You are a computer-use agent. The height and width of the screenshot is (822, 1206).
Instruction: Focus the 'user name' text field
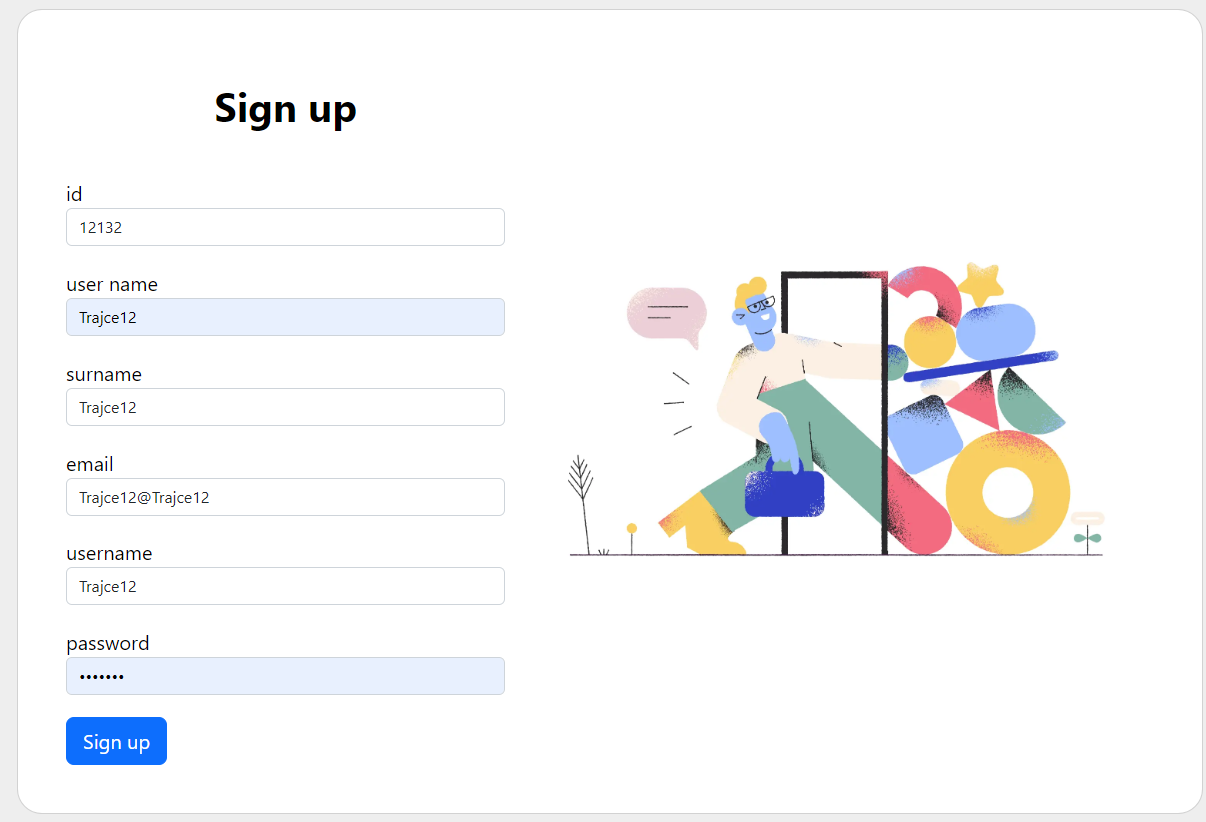point(285,317)
